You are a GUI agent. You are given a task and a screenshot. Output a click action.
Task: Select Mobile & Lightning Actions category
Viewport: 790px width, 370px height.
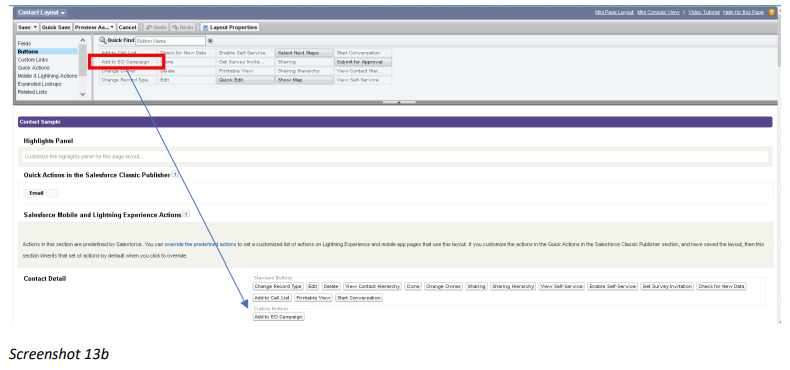pos(47,76)
